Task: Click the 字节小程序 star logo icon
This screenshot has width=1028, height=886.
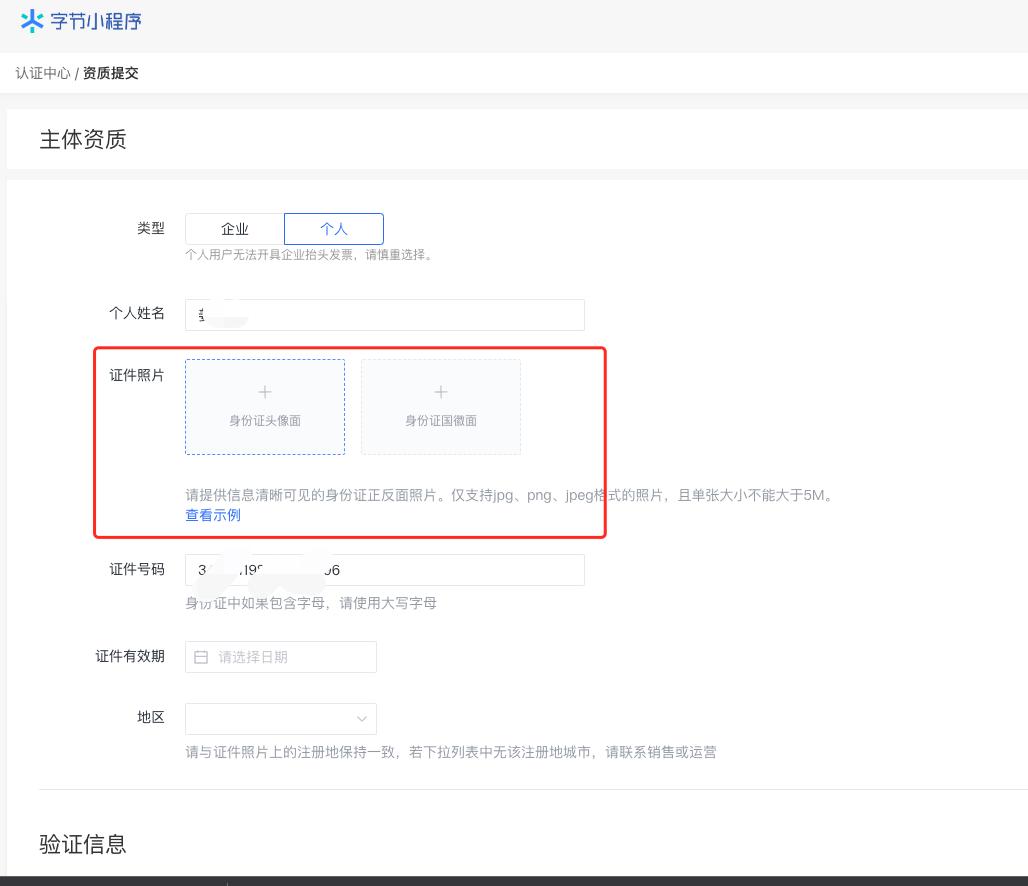Action: pyautogui.click(x=32, y=20)
